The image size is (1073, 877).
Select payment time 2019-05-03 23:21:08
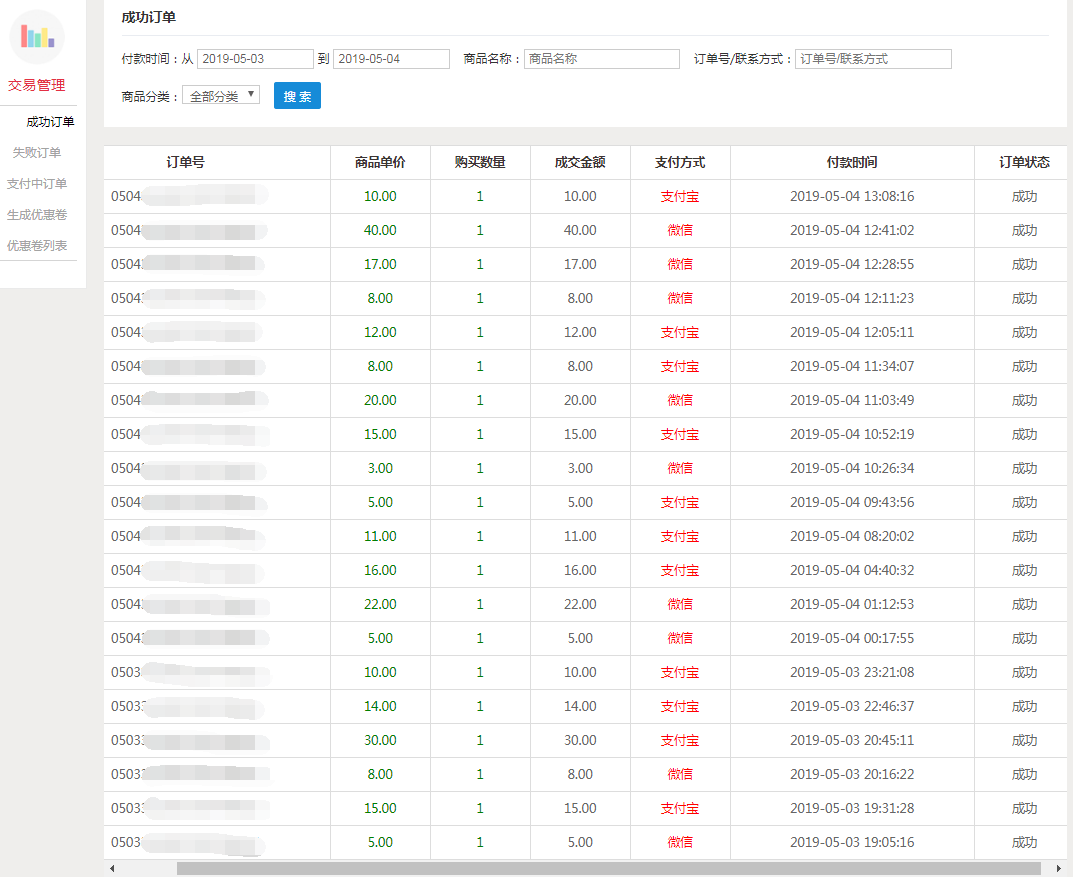click(x=852, y=672)
